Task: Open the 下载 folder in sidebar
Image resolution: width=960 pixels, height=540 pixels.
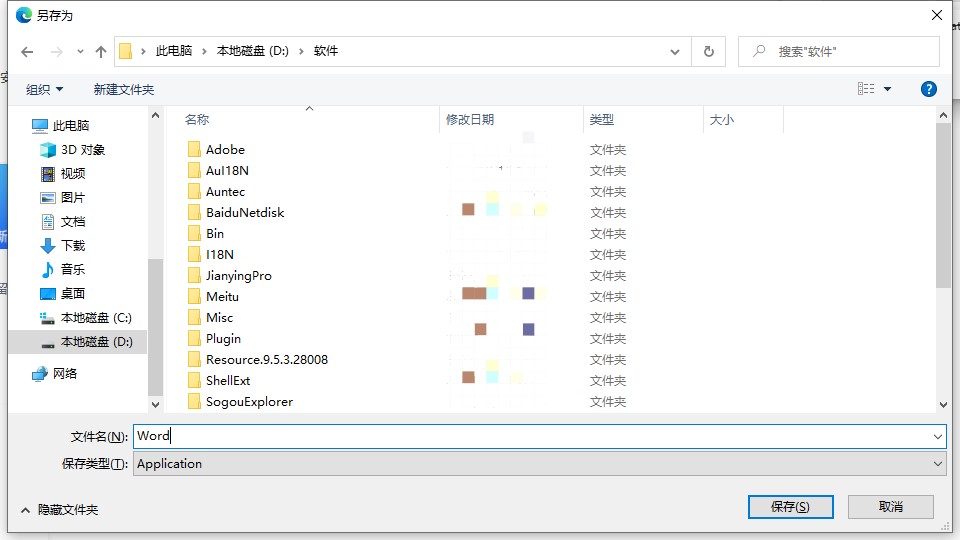Action: (x=73, y=245)
